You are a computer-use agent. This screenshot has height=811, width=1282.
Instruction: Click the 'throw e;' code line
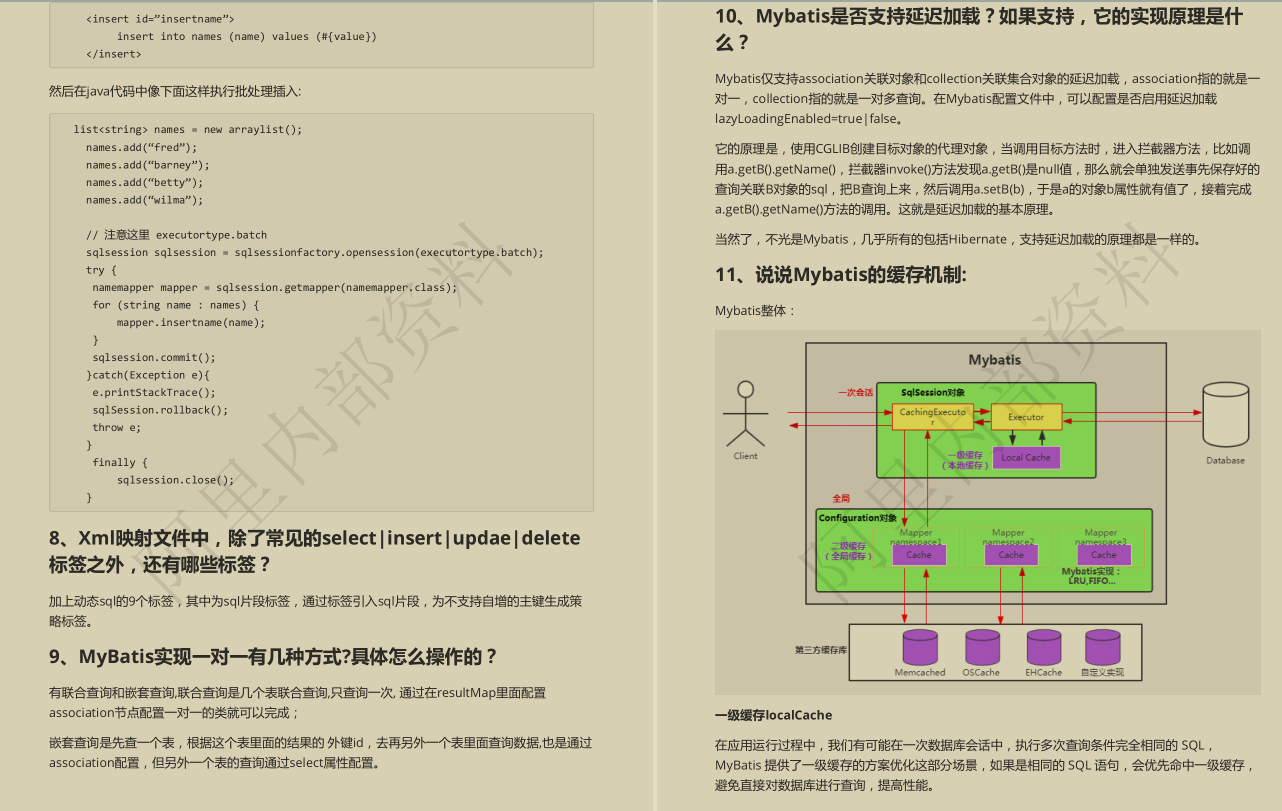click(x=117, y=427)
